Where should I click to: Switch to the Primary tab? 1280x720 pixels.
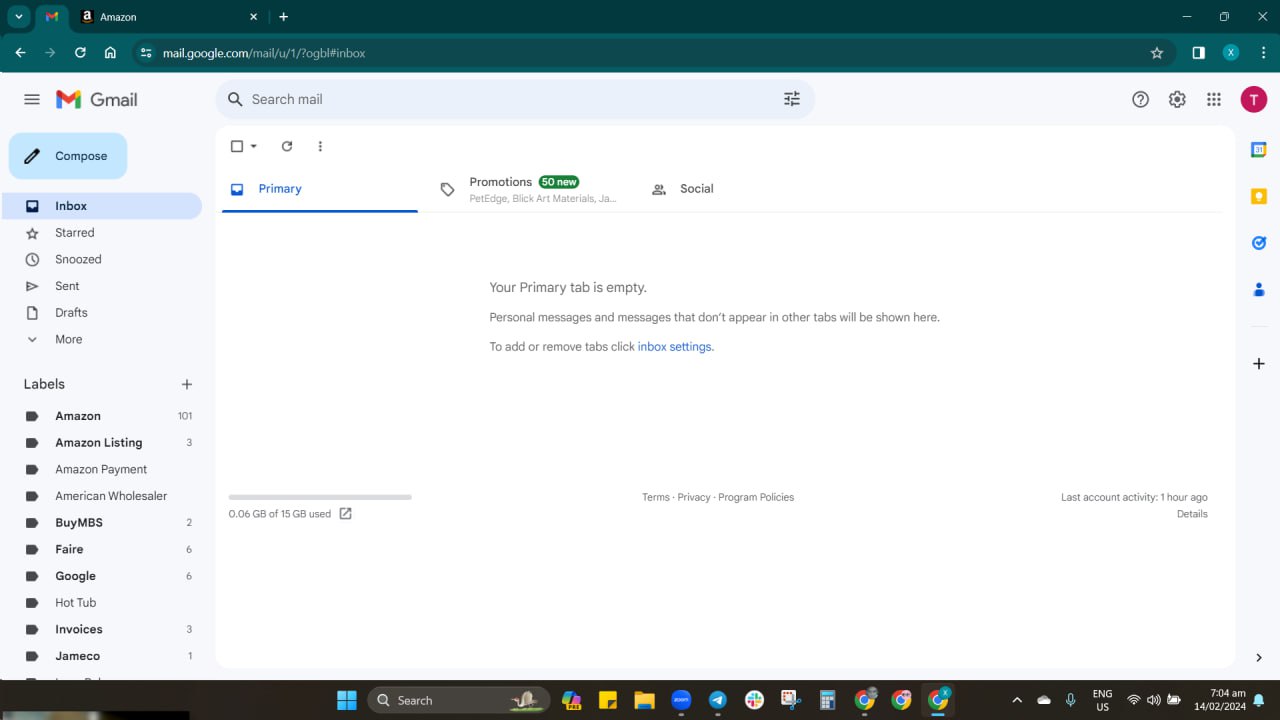[x=320, y=189]
